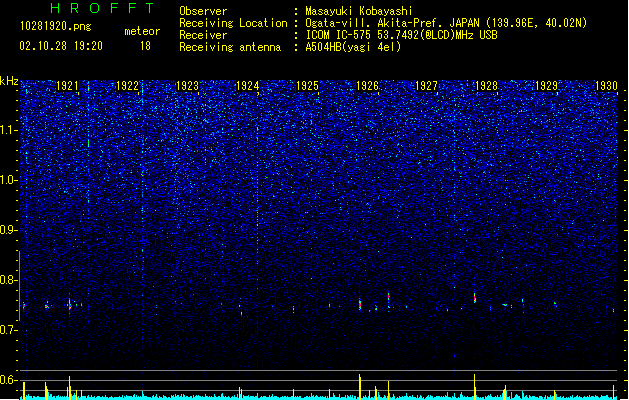Click the Receiving antenna label

(x=230, y=47)
